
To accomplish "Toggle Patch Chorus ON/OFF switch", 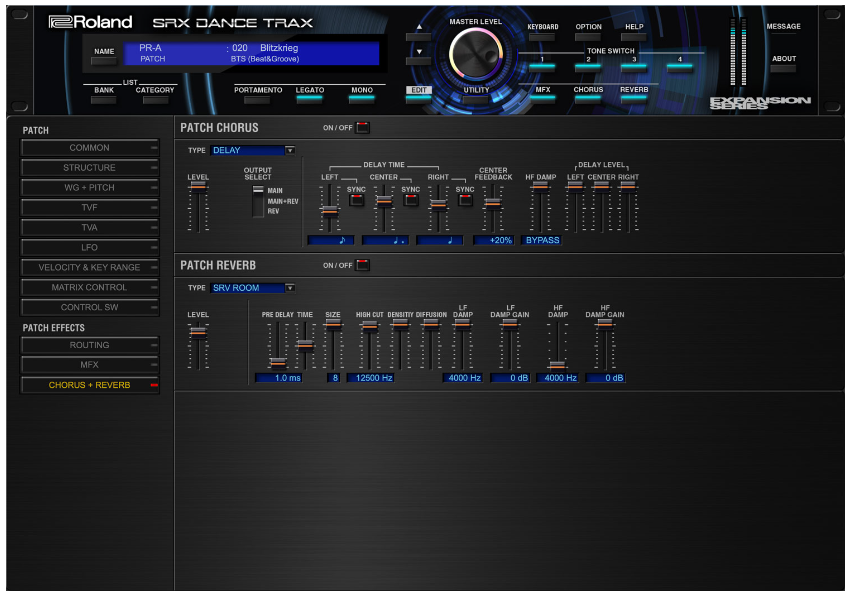I will pyautogui.click(x=363, y=128).
